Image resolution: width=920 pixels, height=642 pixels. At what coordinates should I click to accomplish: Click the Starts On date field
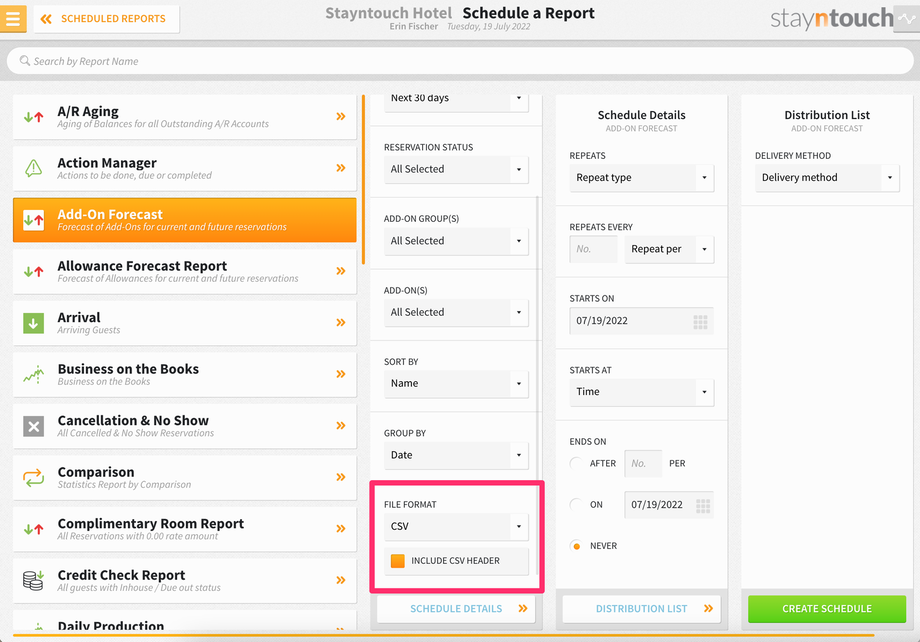pyautogui.click(x=641, y=320)
